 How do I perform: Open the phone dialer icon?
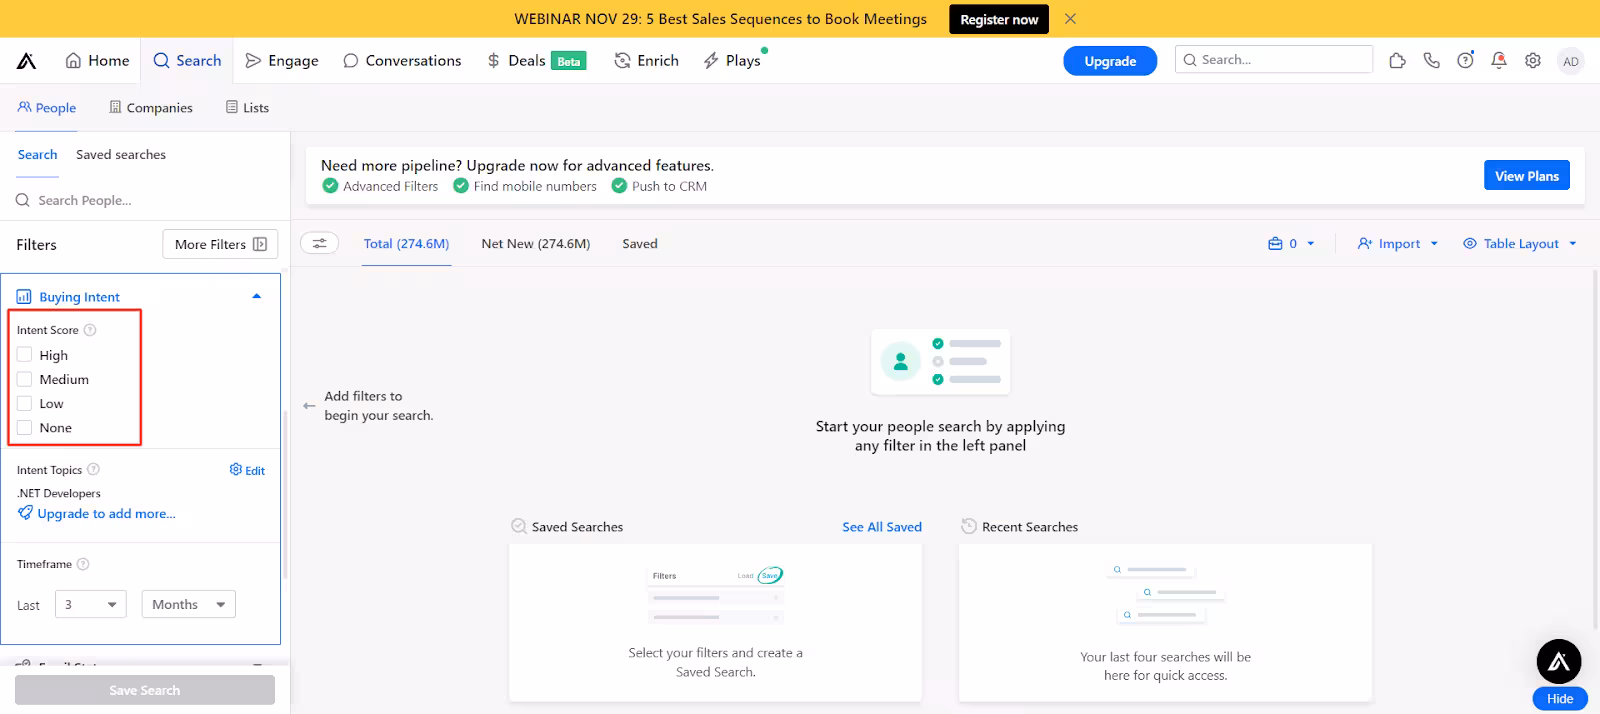pos(1431,61)
